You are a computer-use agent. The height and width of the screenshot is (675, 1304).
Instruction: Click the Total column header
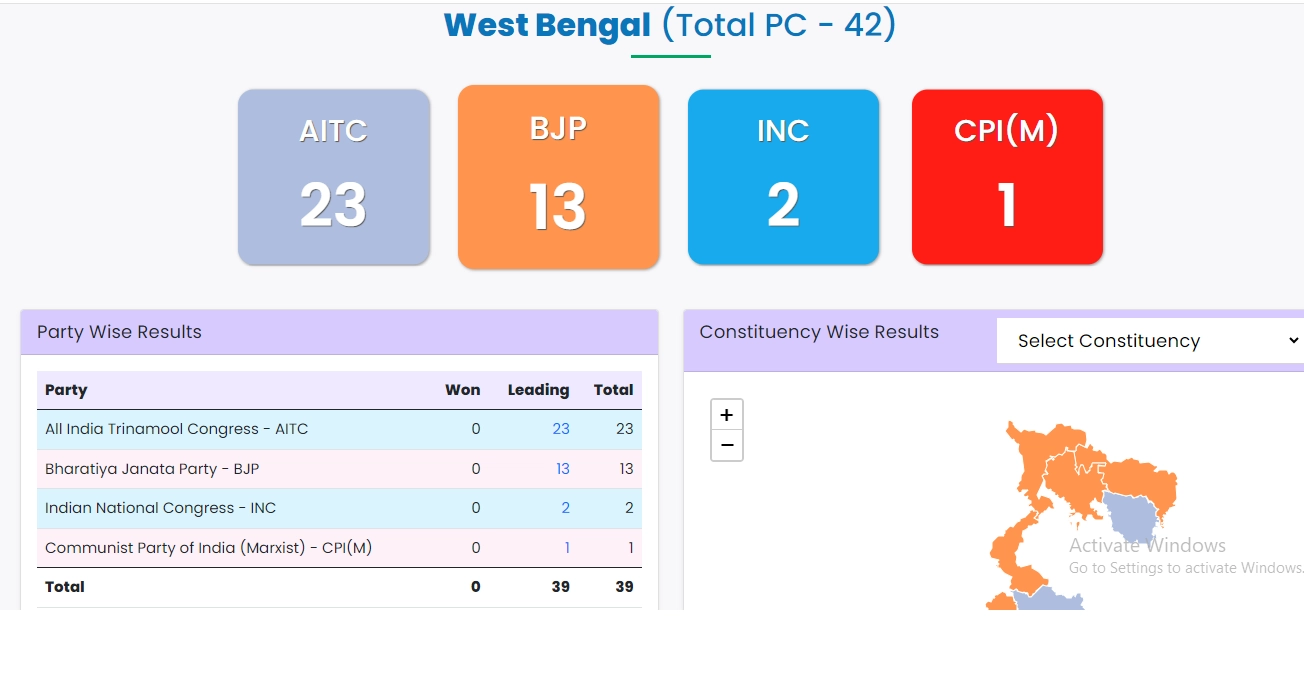(613, 390)
